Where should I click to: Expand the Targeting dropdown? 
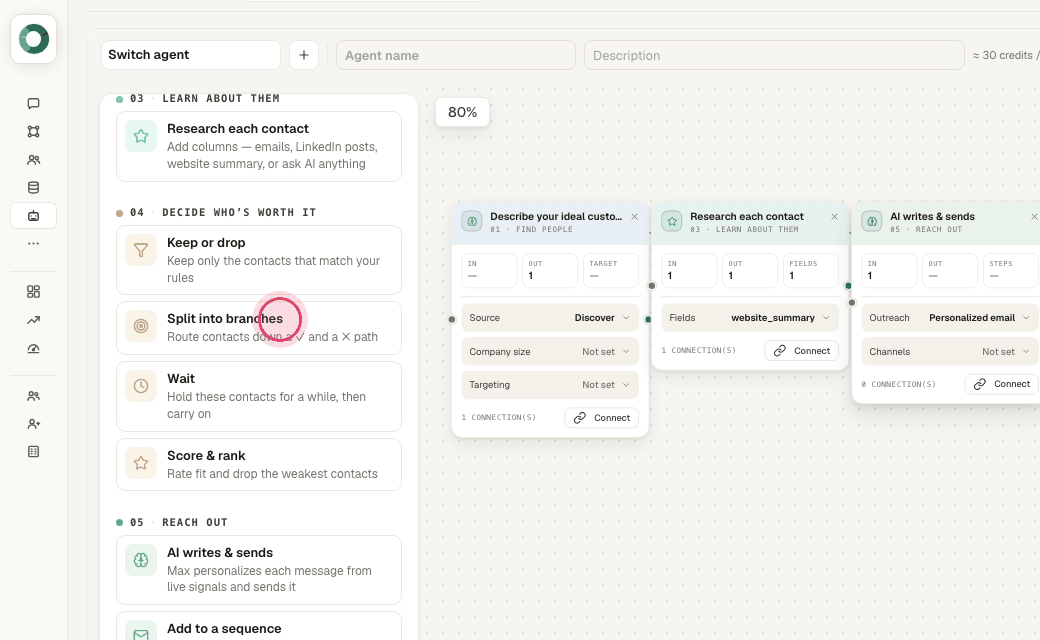pyautogui.click(x=550, y=385)
